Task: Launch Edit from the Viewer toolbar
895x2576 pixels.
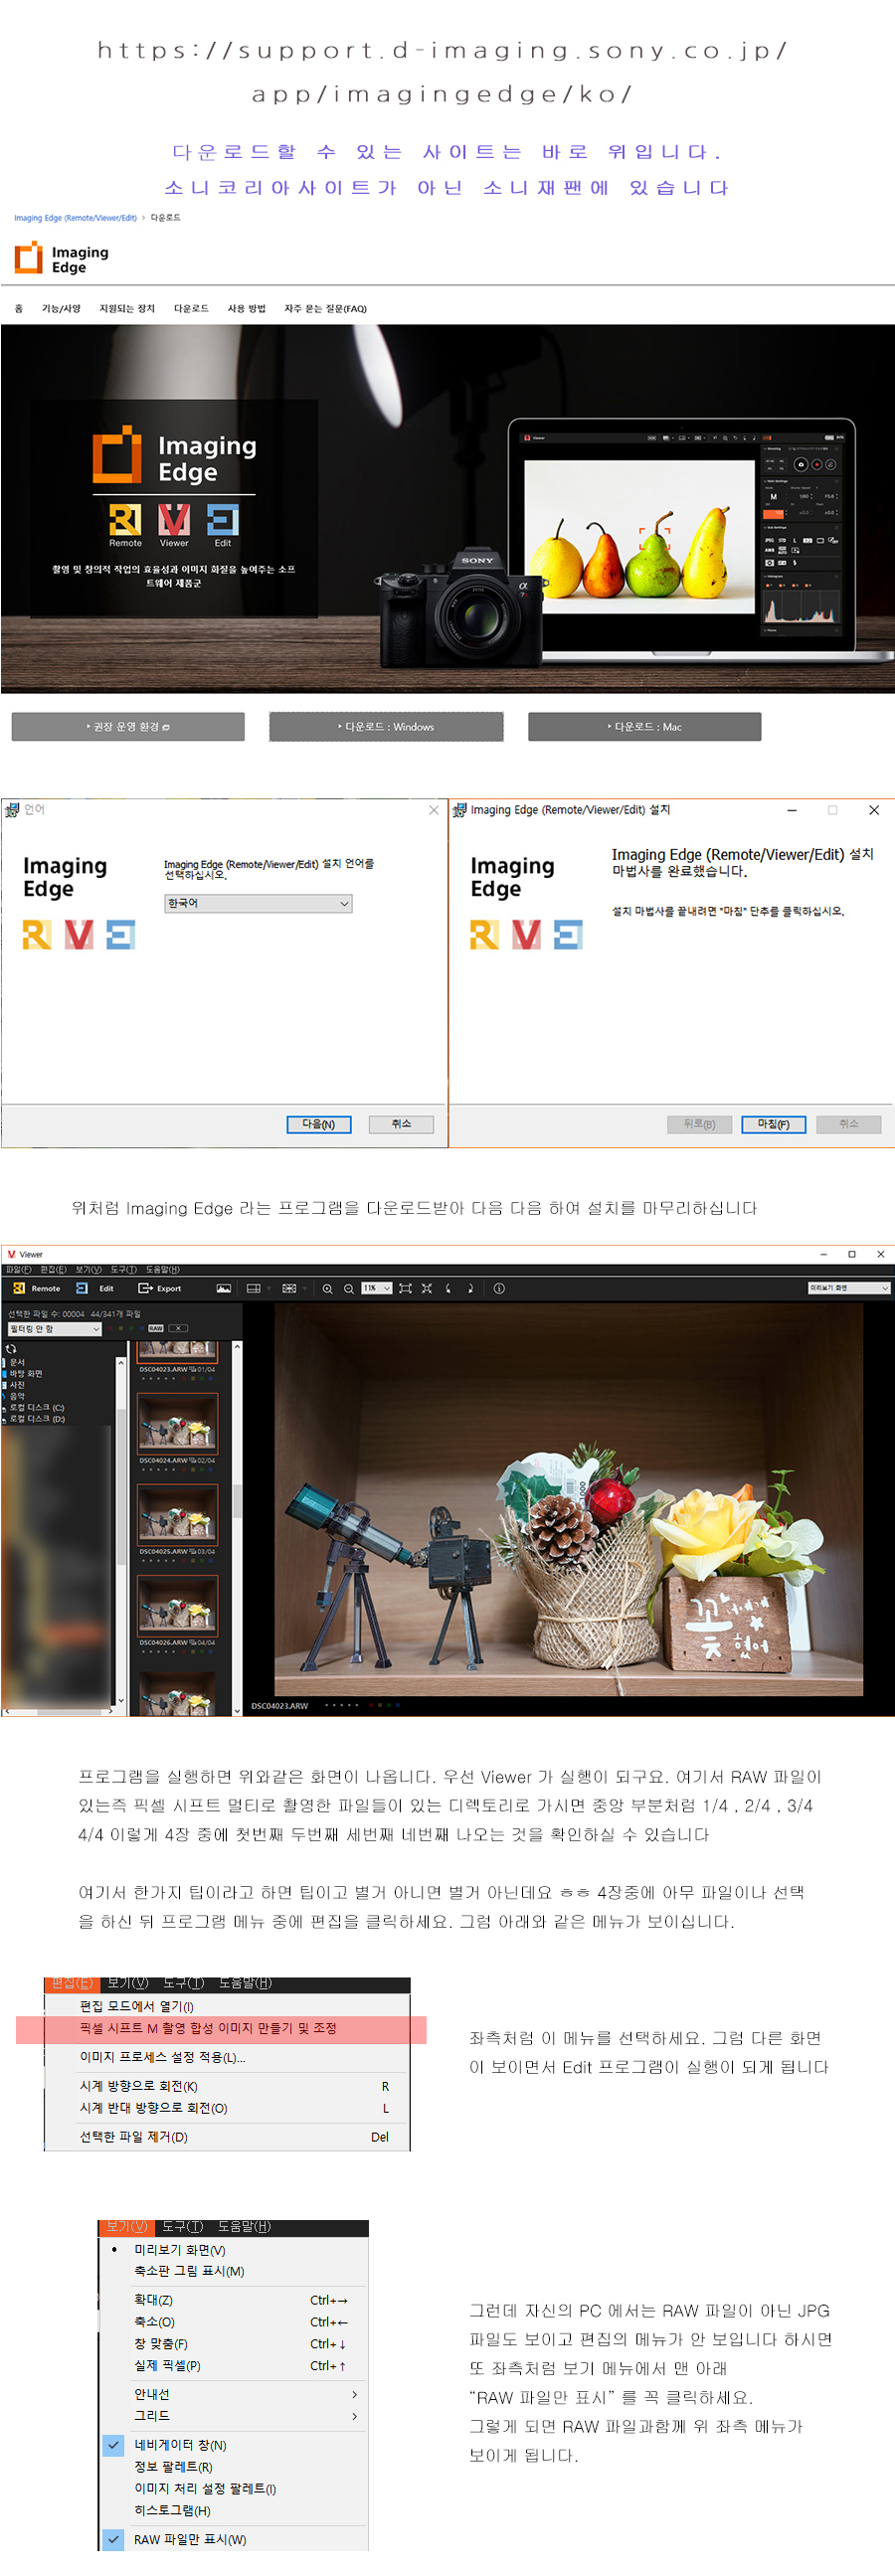Action: pos(96,1288)
